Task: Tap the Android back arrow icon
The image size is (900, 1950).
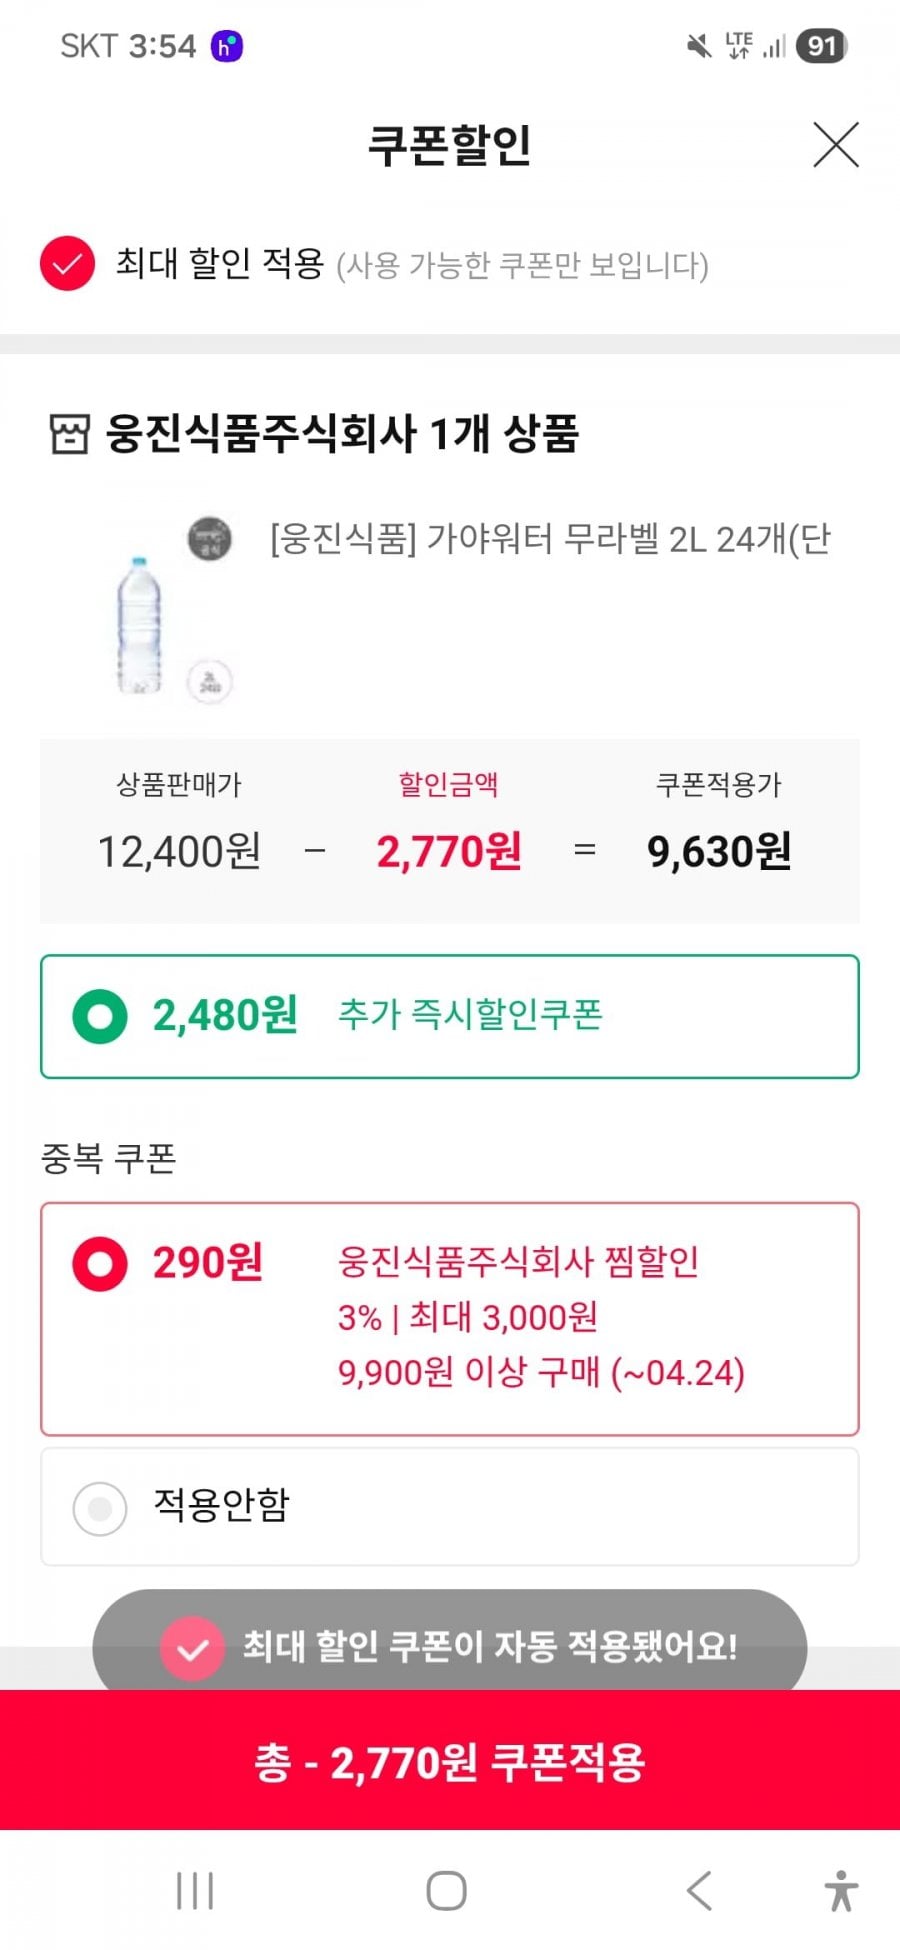Action: click(x=699, y=1891)
